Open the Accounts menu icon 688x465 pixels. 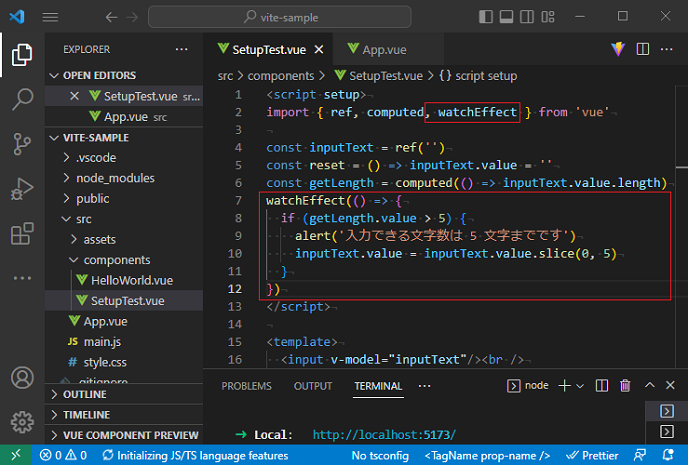tap(22, 379)
